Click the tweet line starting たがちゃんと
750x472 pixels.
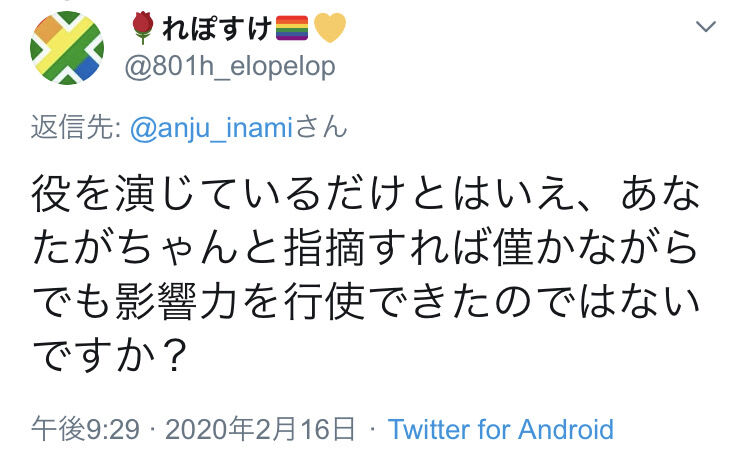point(366,247)
